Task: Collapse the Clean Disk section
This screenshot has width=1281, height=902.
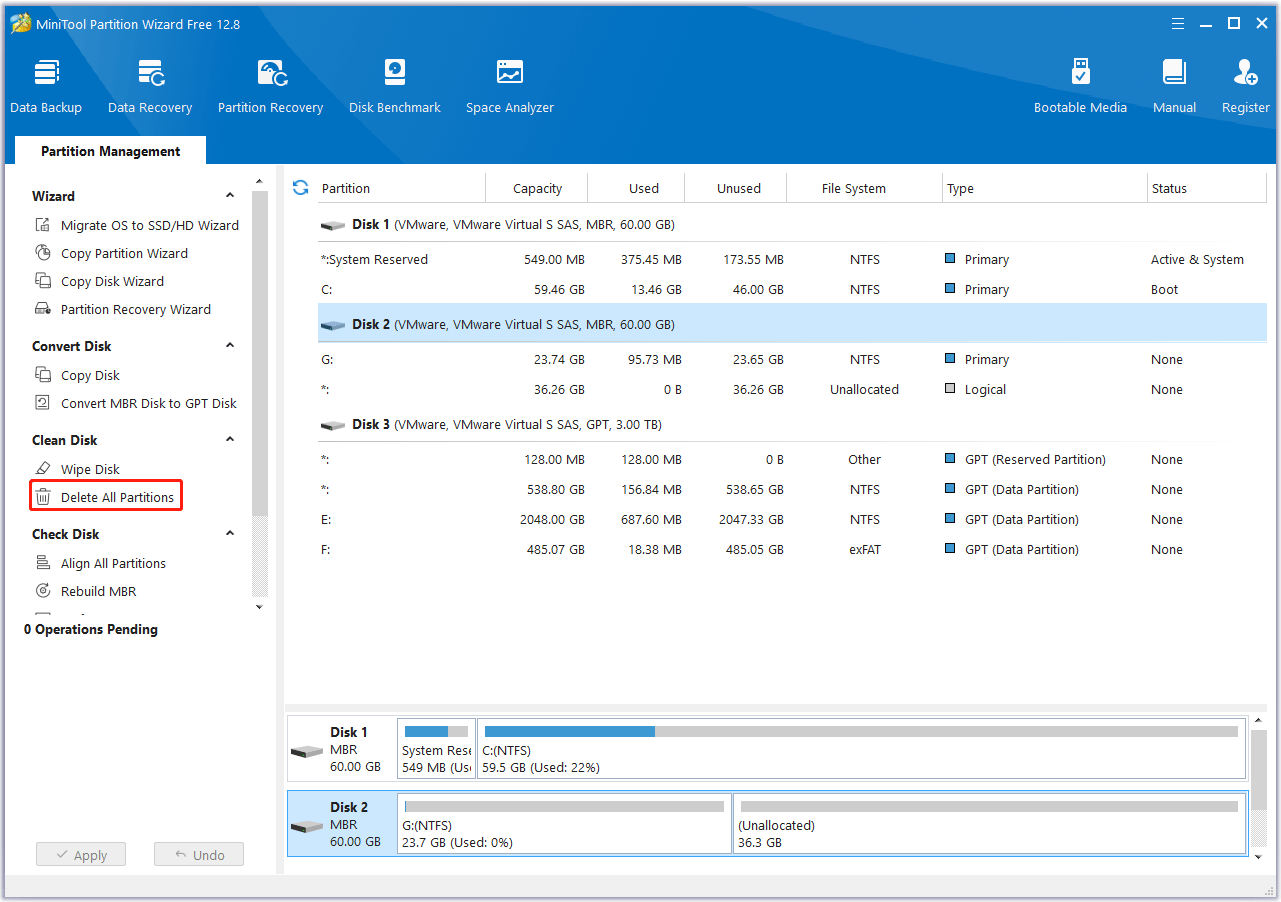Action: pyautogui.click(x=230, y=440)
